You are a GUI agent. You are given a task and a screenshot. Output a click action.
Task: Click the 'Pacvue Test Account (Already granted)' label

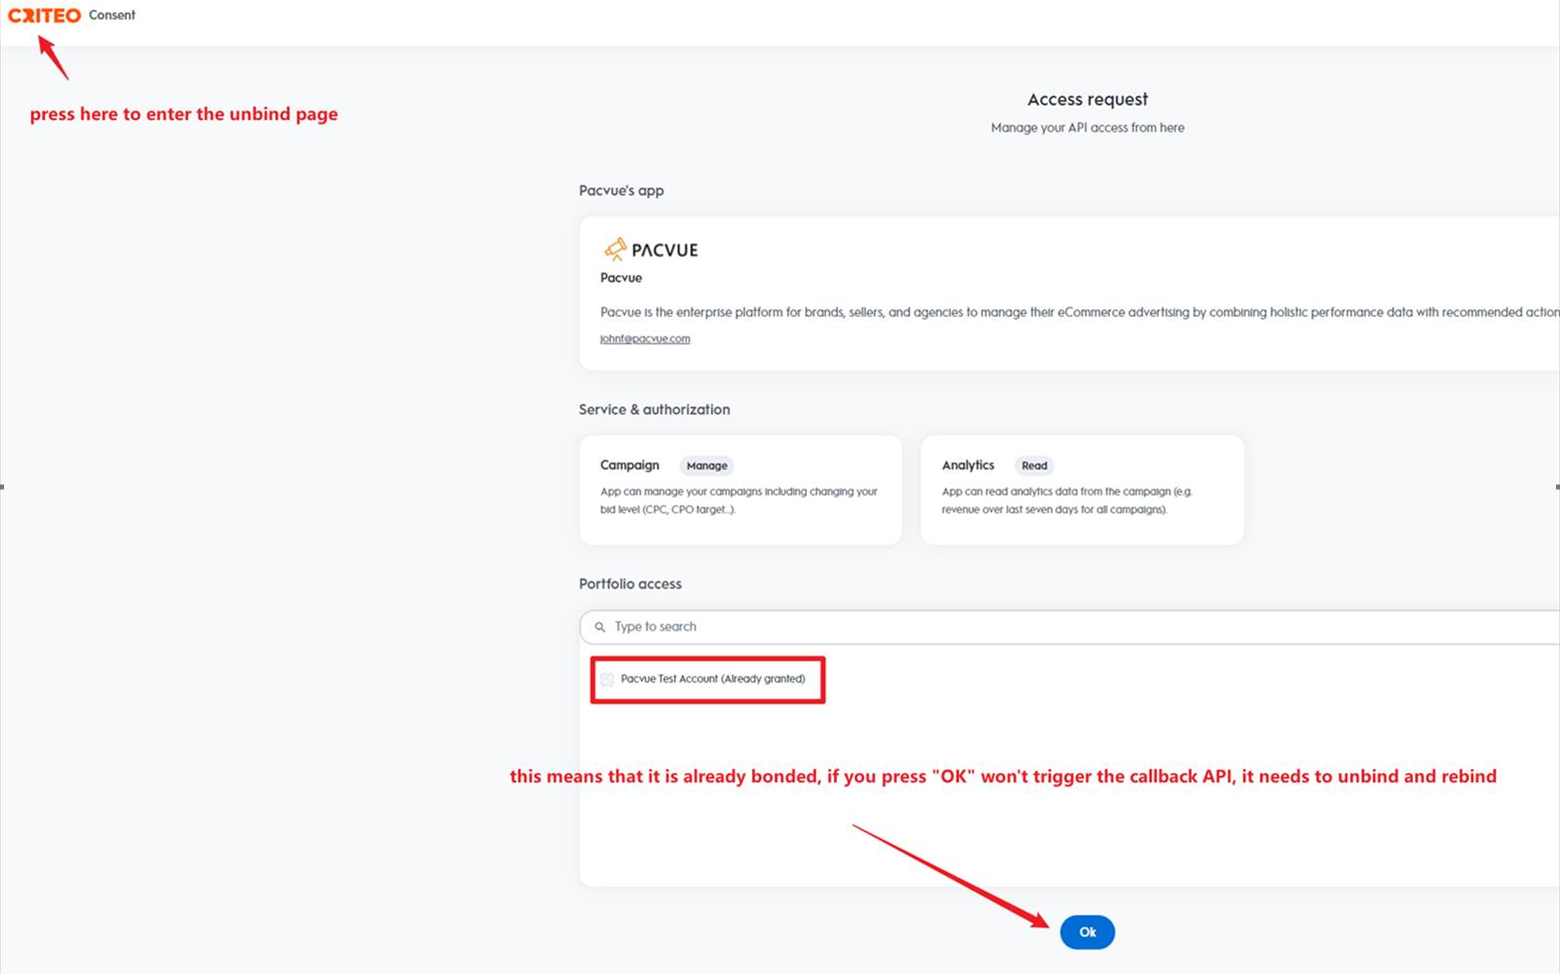[713, 679]
